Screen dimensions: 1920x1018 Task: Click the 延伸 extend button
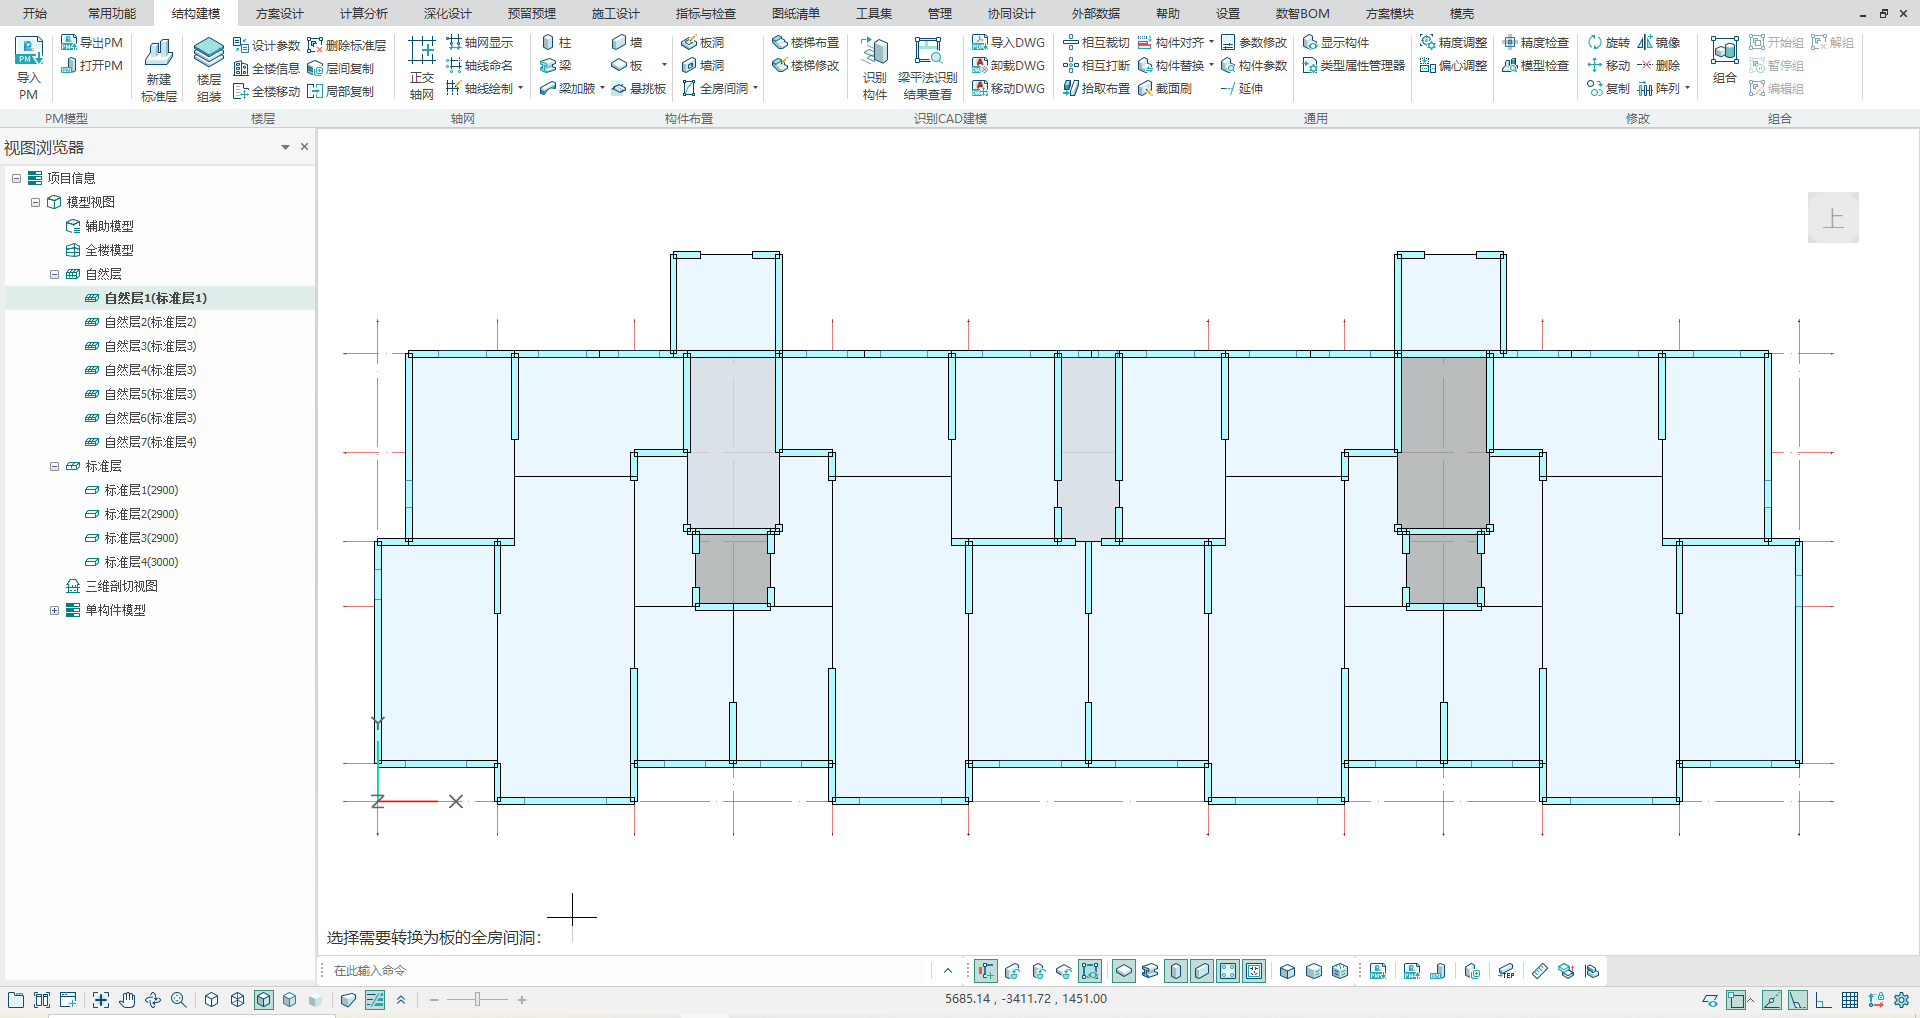1242,88
